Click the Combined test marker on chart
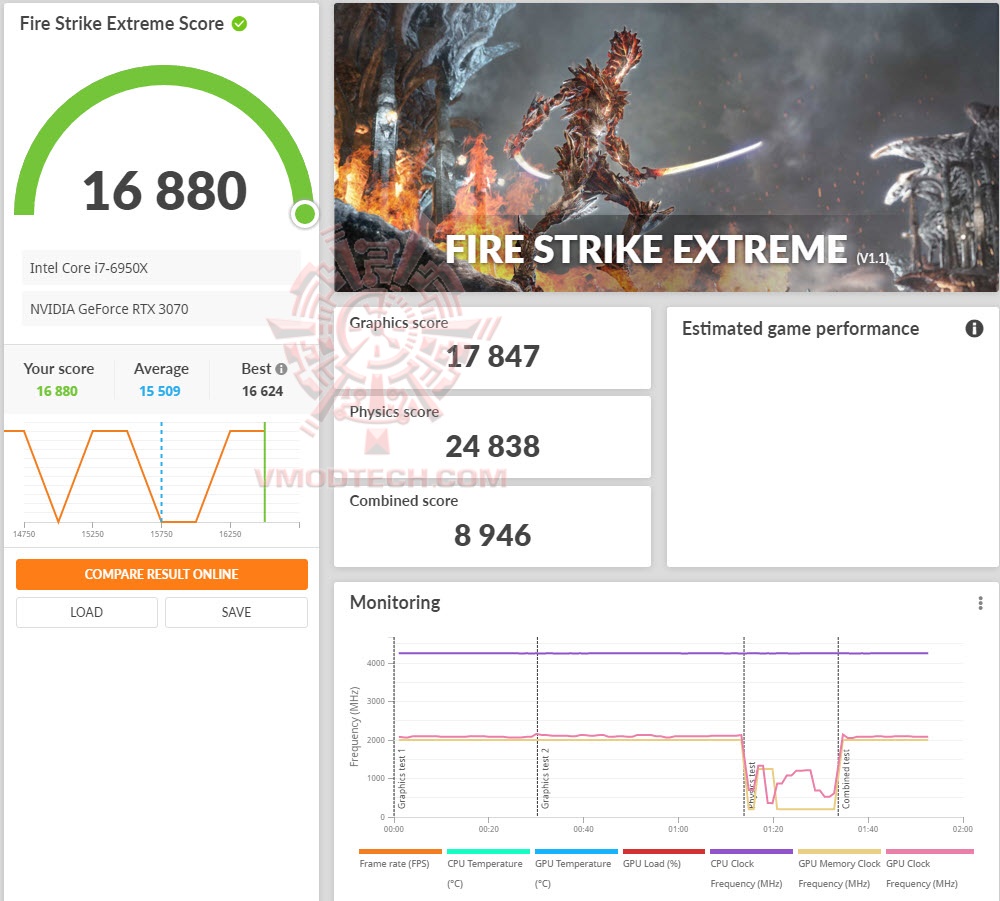This screenshot has width=1000, height=901. 846,779
